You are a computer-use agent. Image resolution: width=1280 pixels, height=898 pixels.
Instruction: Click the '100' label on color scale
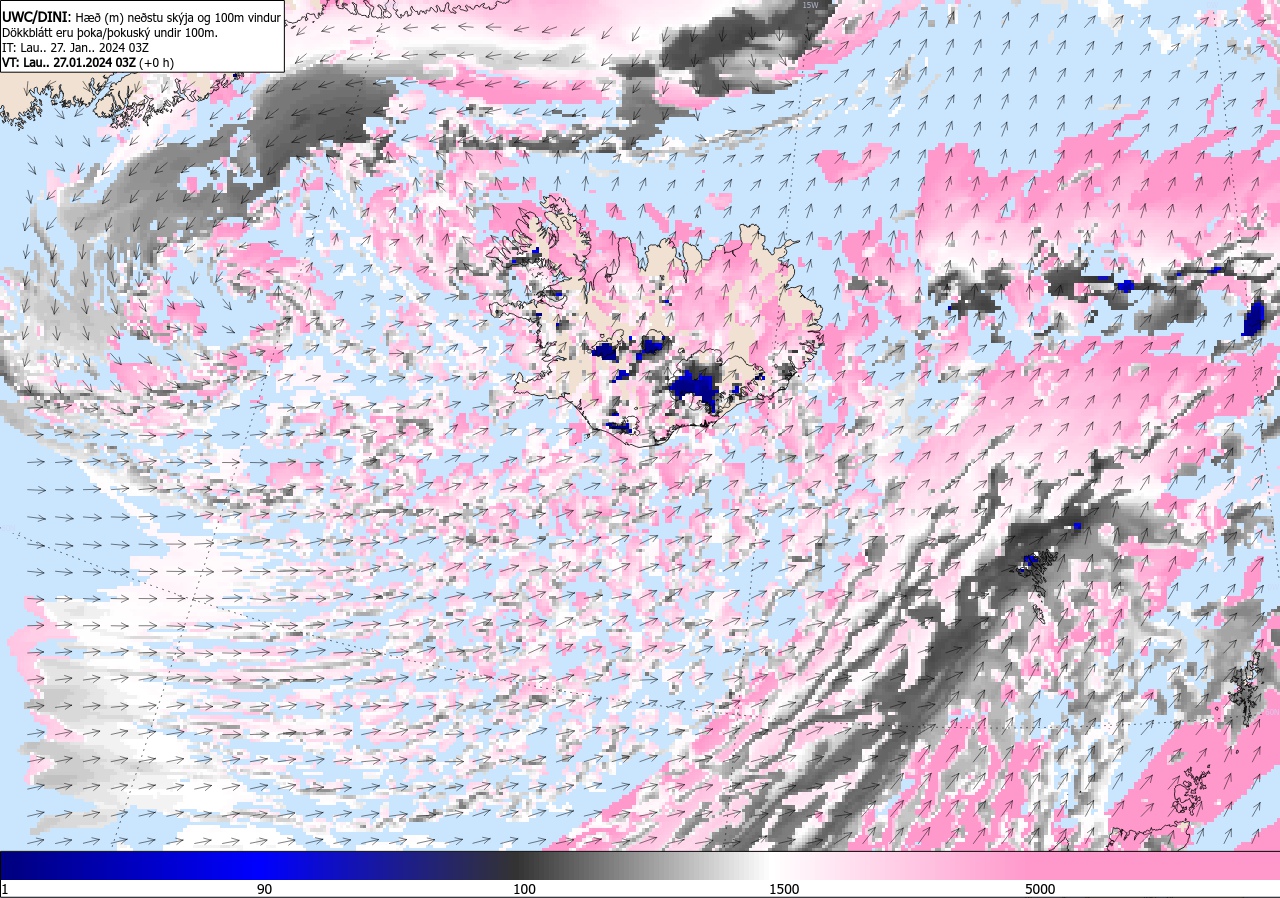[524, 889]
